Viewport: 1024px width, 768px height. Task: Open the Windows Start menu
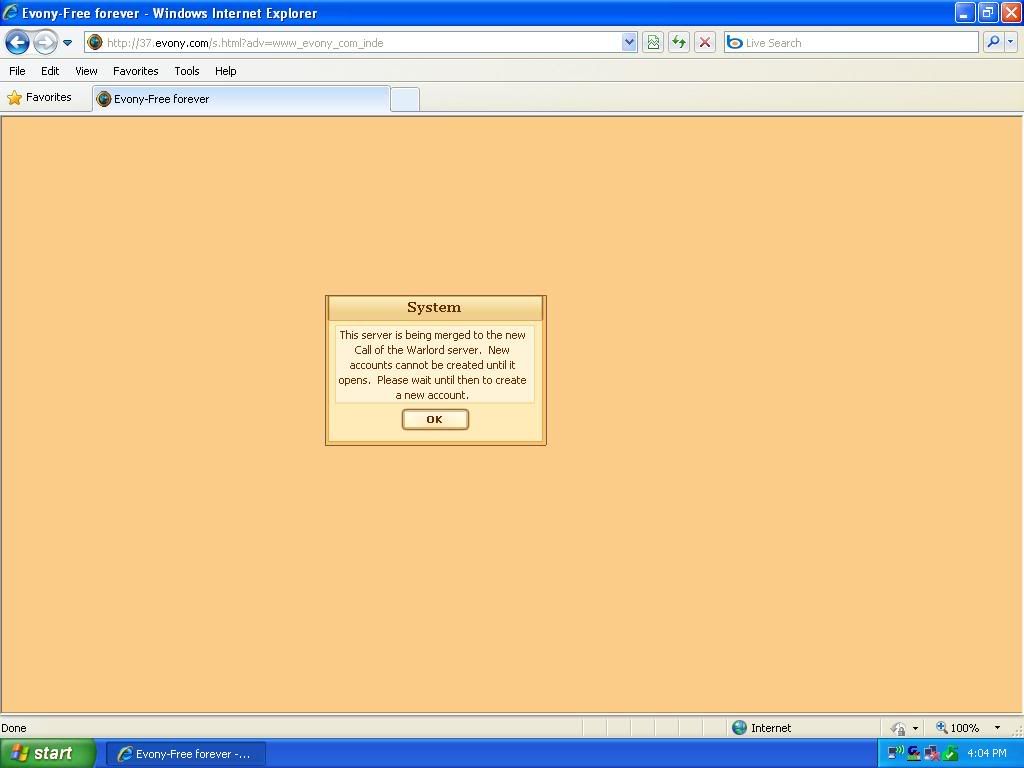pos(47,754)
